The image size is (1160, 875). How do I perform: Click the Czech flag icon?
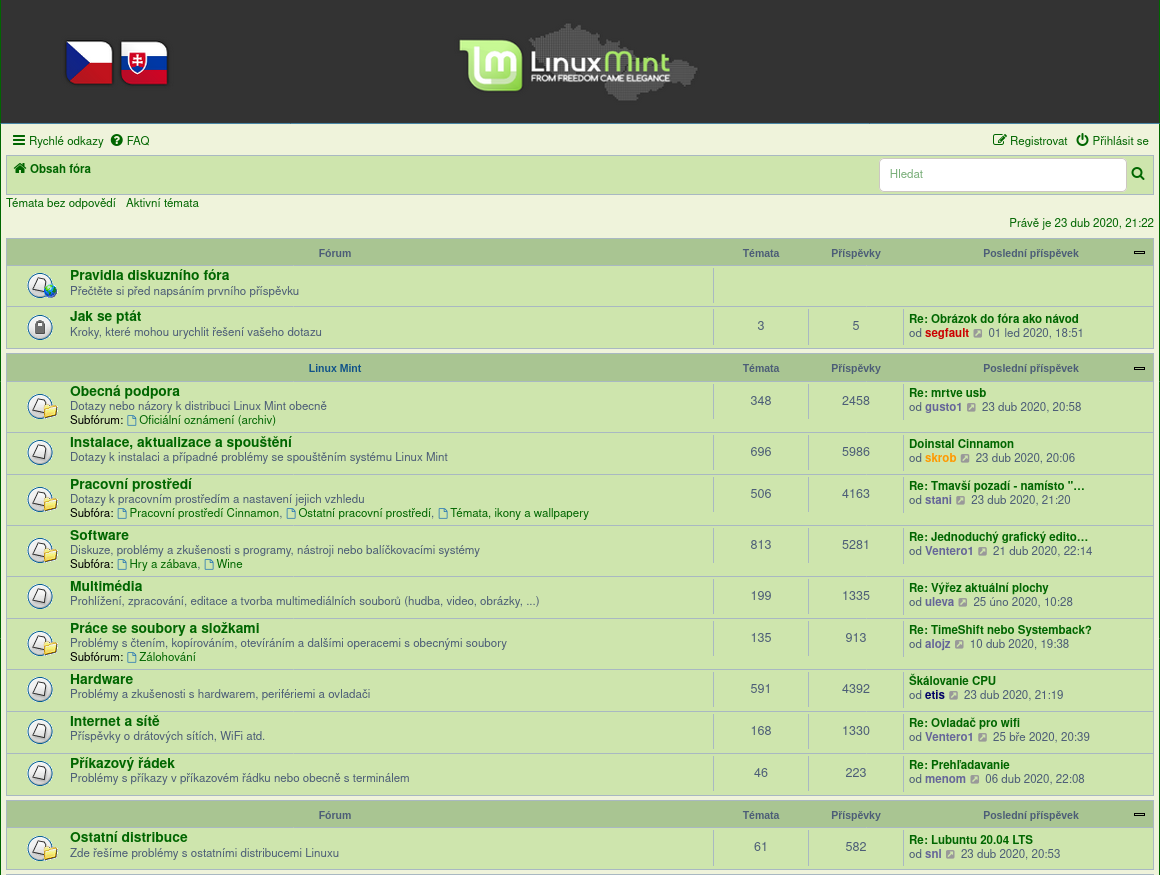[89, 63]
